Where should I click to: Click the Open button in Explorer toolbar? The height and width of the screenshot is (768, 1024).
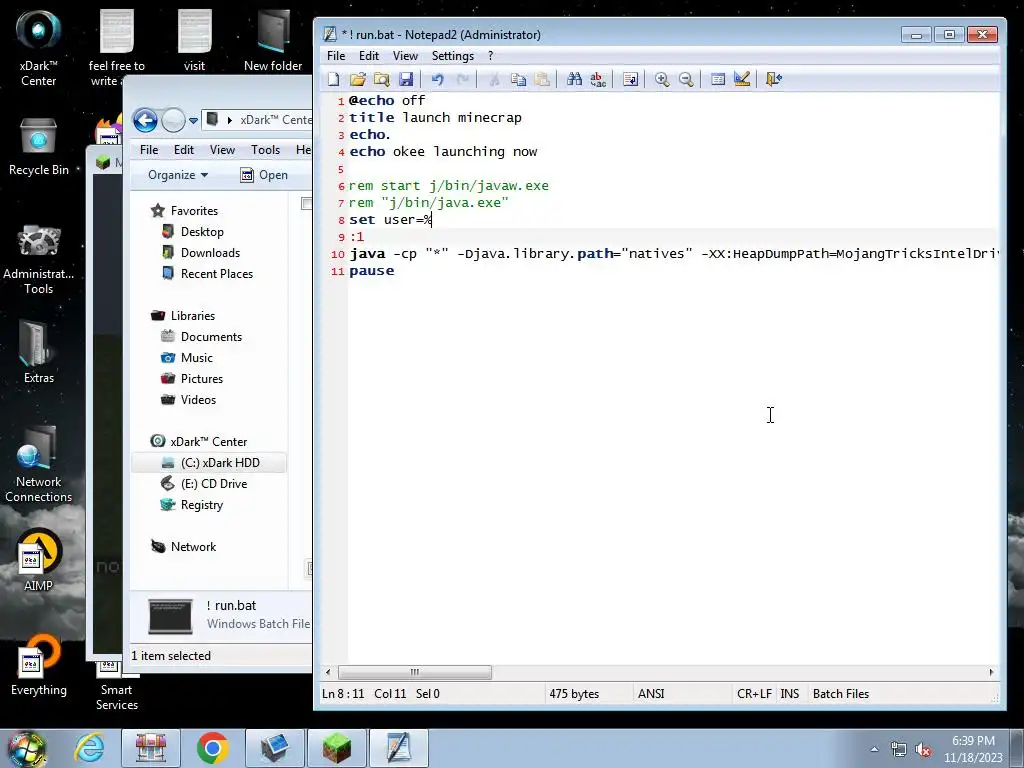264,175
